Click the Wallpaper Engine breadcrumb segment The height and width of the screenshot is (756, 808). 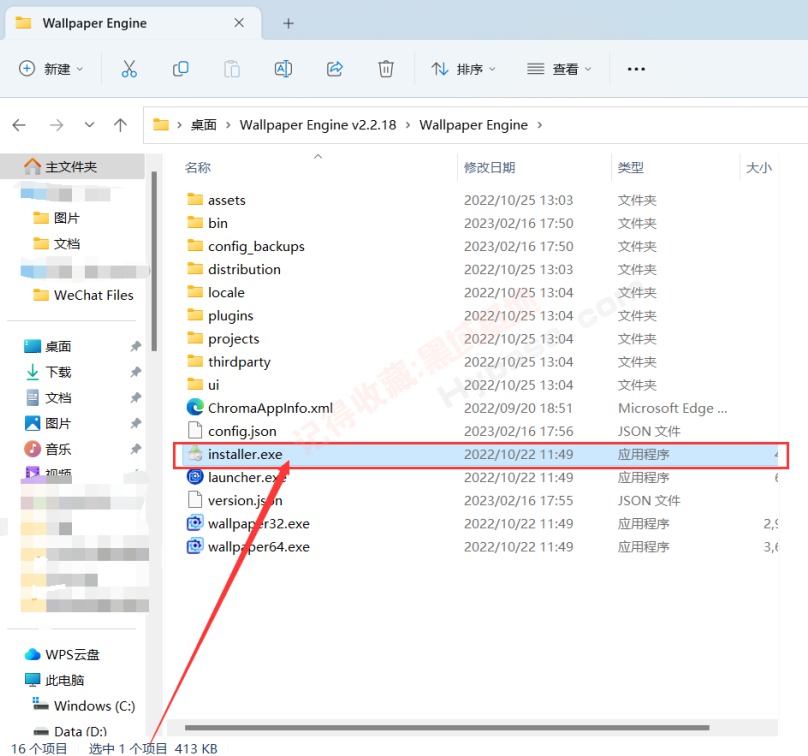473,125
